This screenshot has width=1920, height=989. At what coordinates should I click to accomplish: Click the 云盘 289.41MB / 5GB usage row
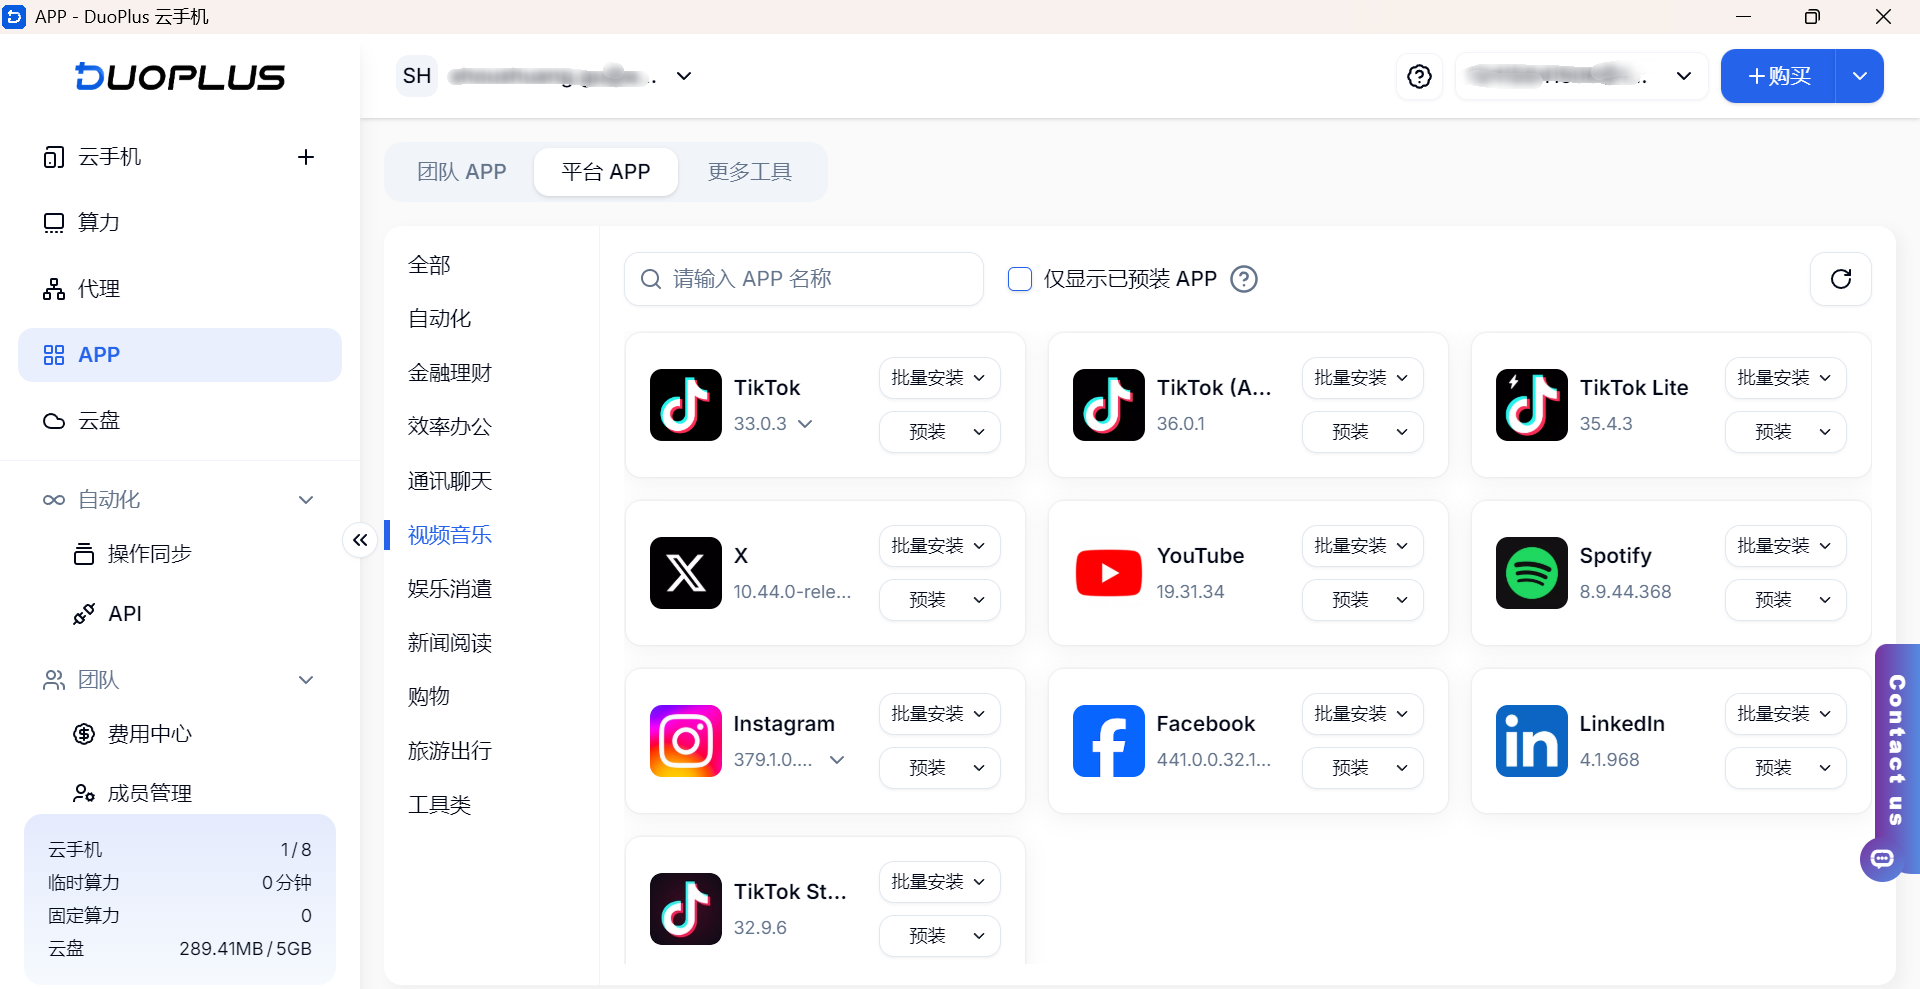click(x=180, y=949)
